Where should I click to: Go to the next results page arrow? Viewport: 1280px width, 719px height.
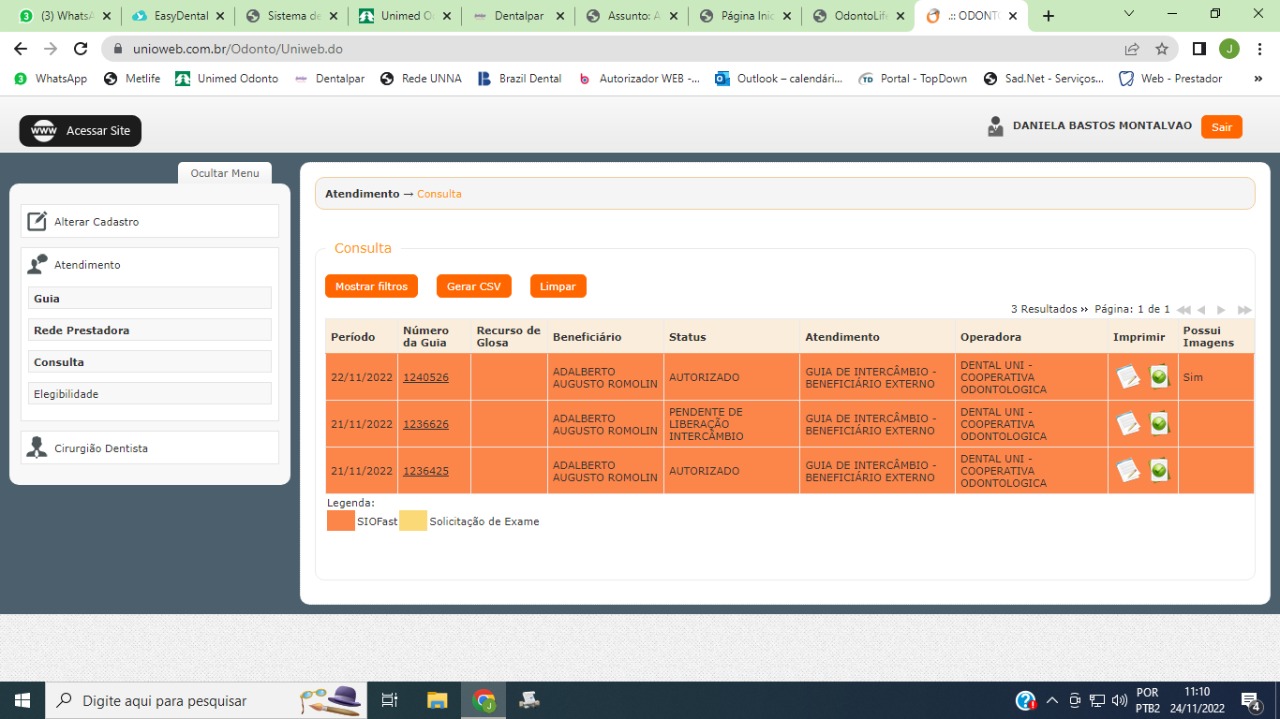tap(1221, 310)
